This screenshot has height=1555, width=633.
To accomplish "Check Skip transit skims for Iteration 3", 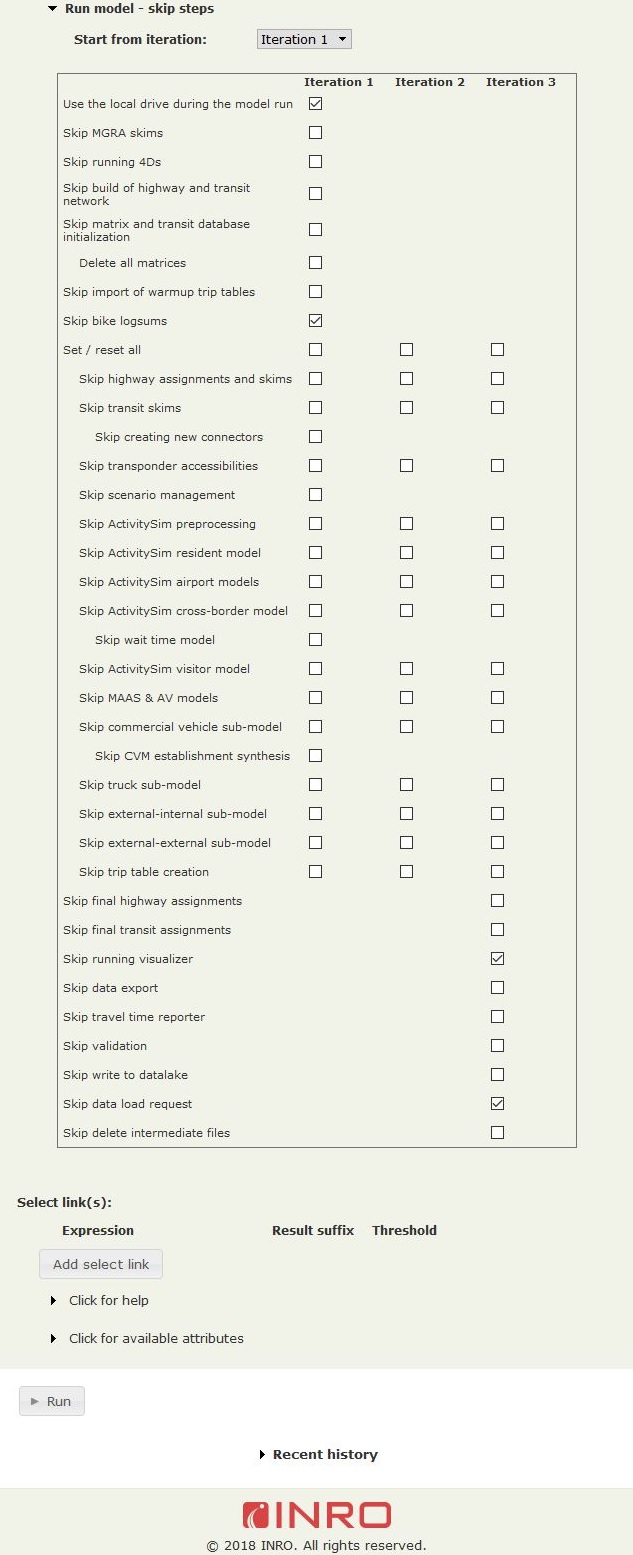I will 497,408.
